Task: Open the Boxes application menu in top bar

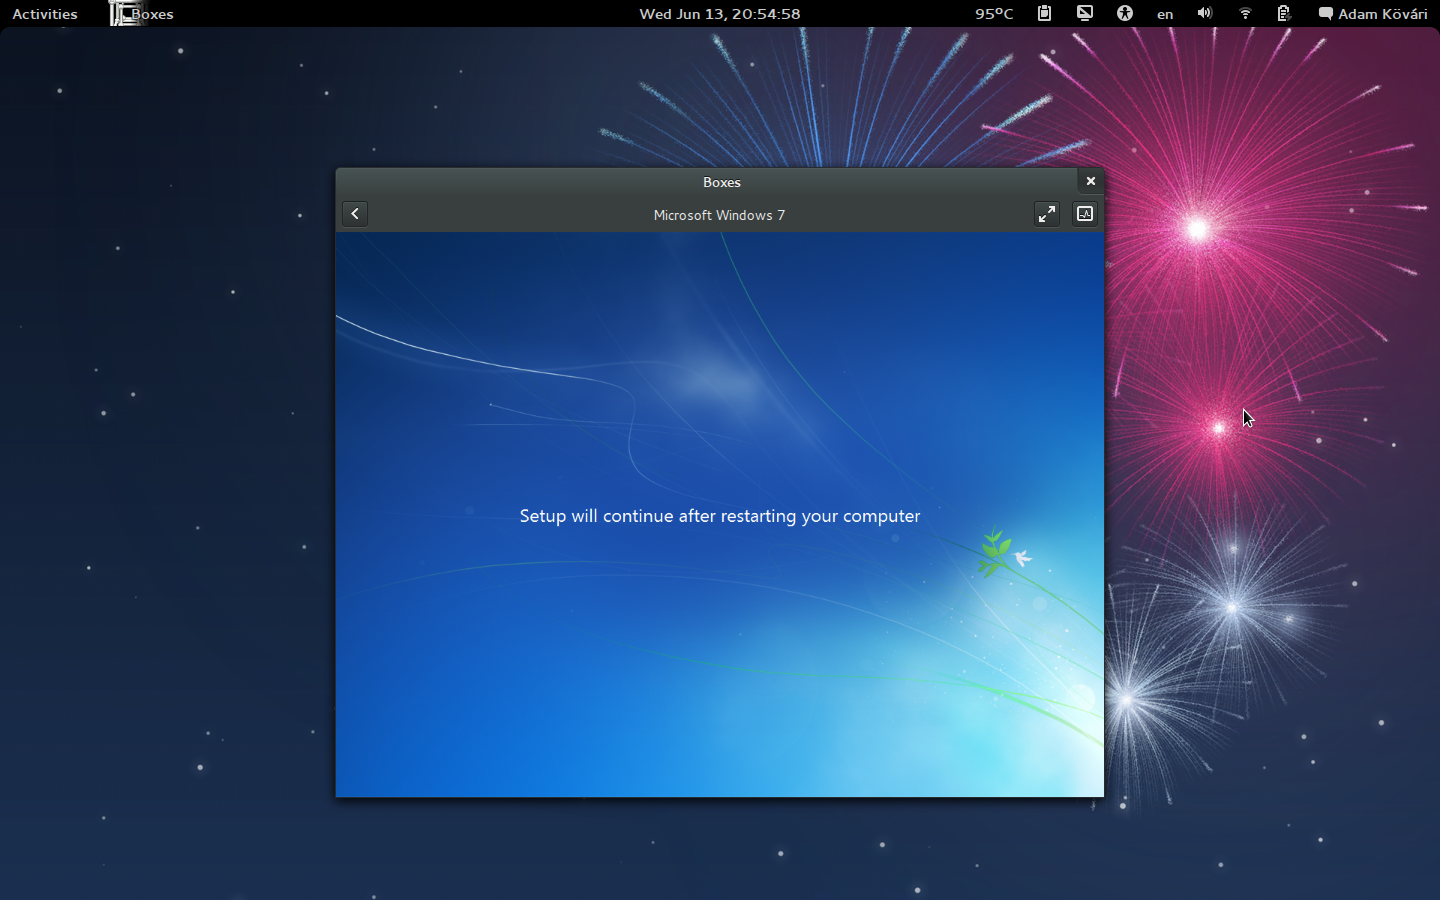Action: [x=142, y=14]
